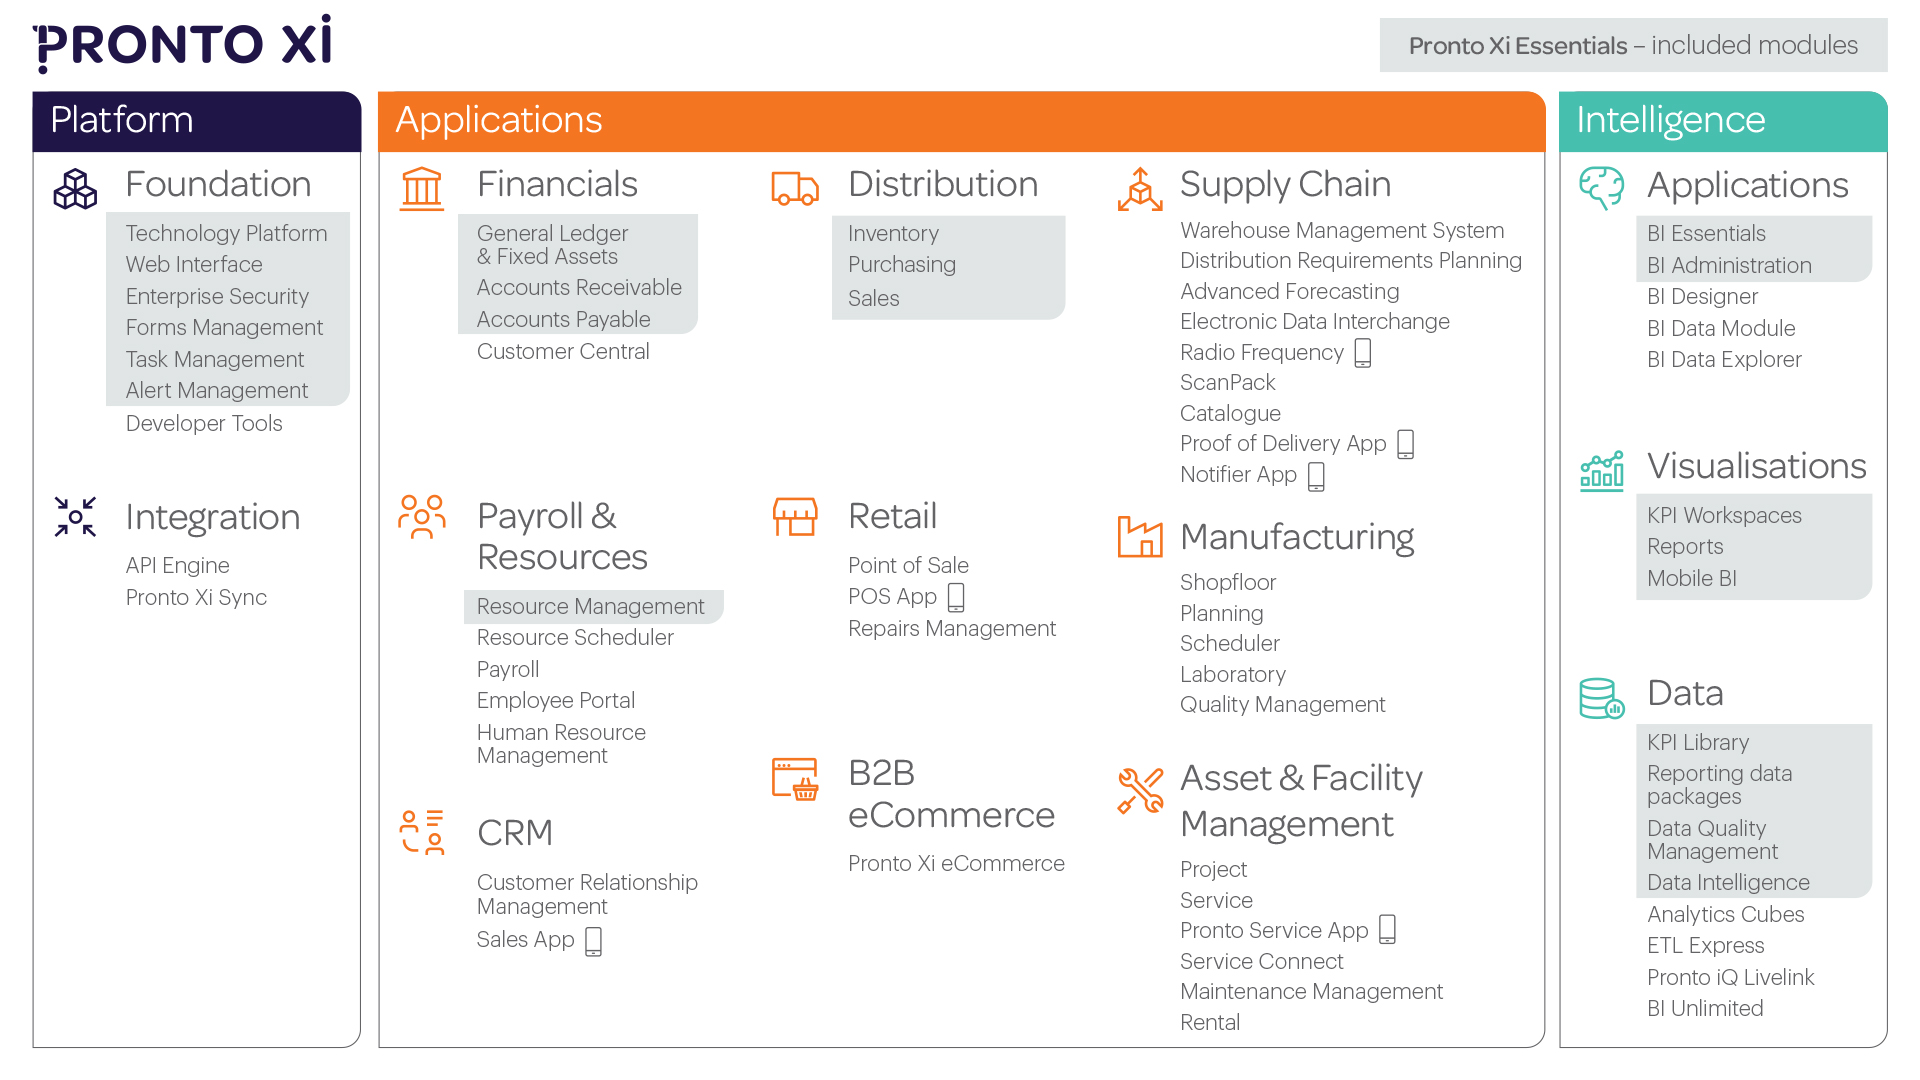Click the Foundation cubes icon
This screenshot has width=1920, height=1080.
coord(75,188)
